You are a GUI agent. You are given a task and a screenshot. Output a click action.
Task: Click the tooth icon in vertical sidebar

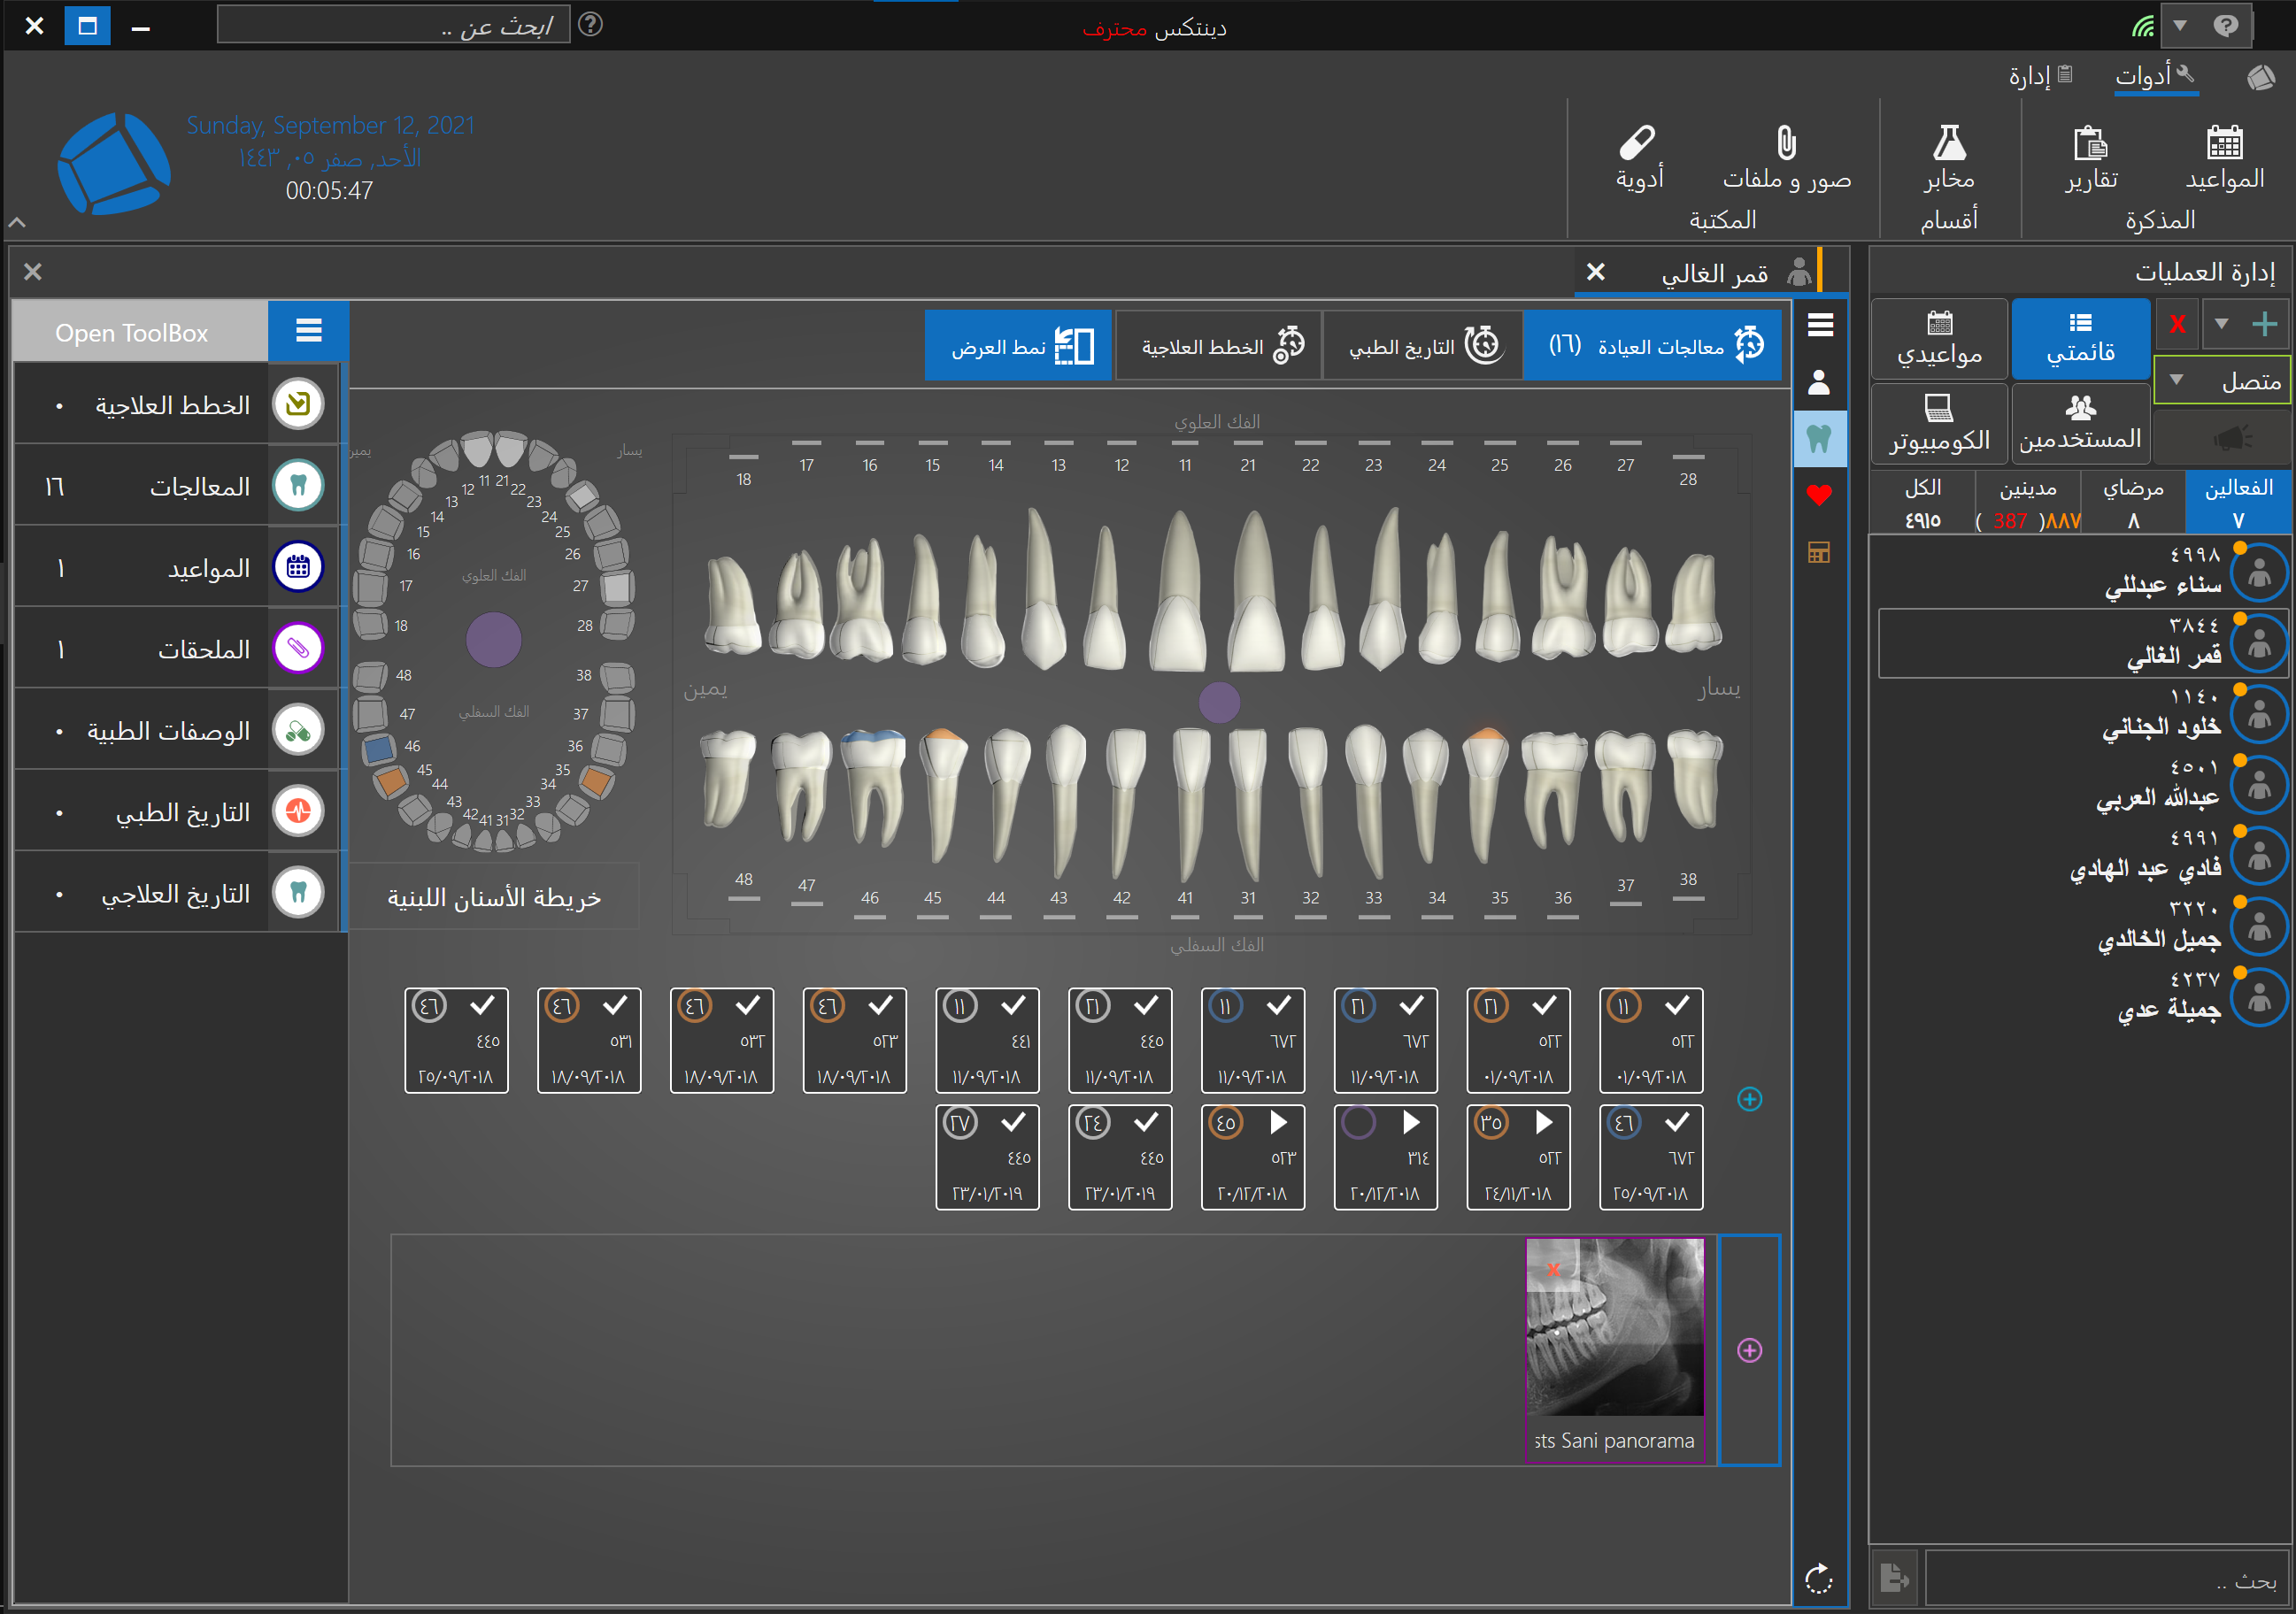pyautogui.click(x=1819, y=437)
